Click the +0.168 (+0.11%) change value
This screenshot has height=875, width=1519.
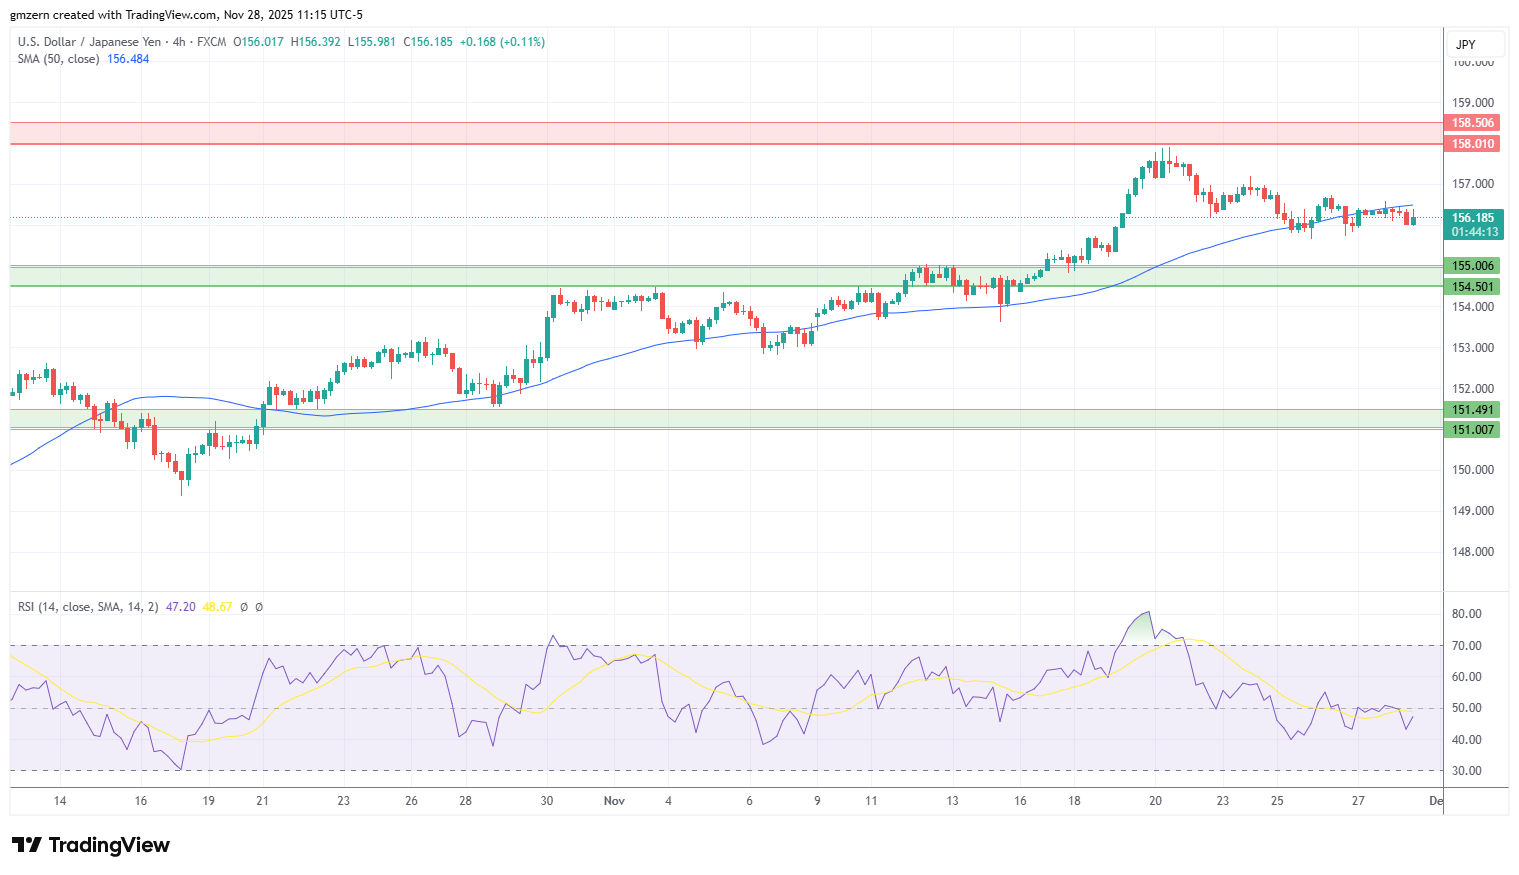502,42
